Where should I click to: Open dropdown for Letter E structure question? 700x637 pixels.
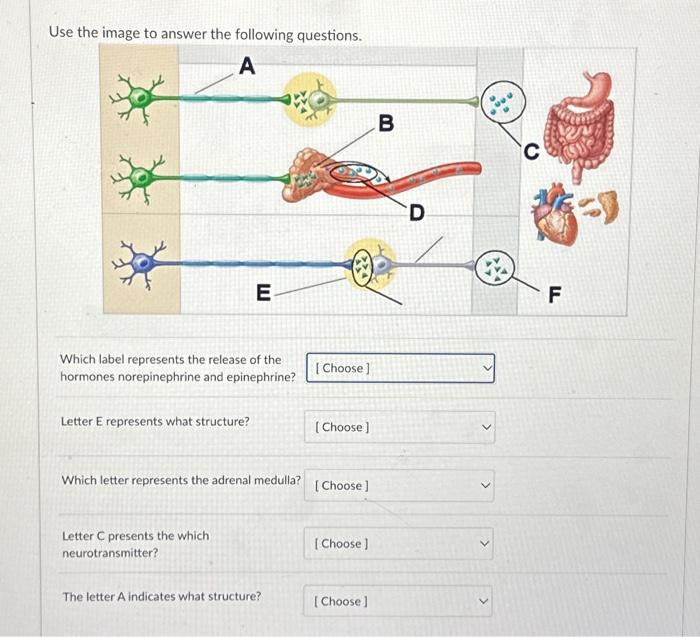(x=400, y=427)
